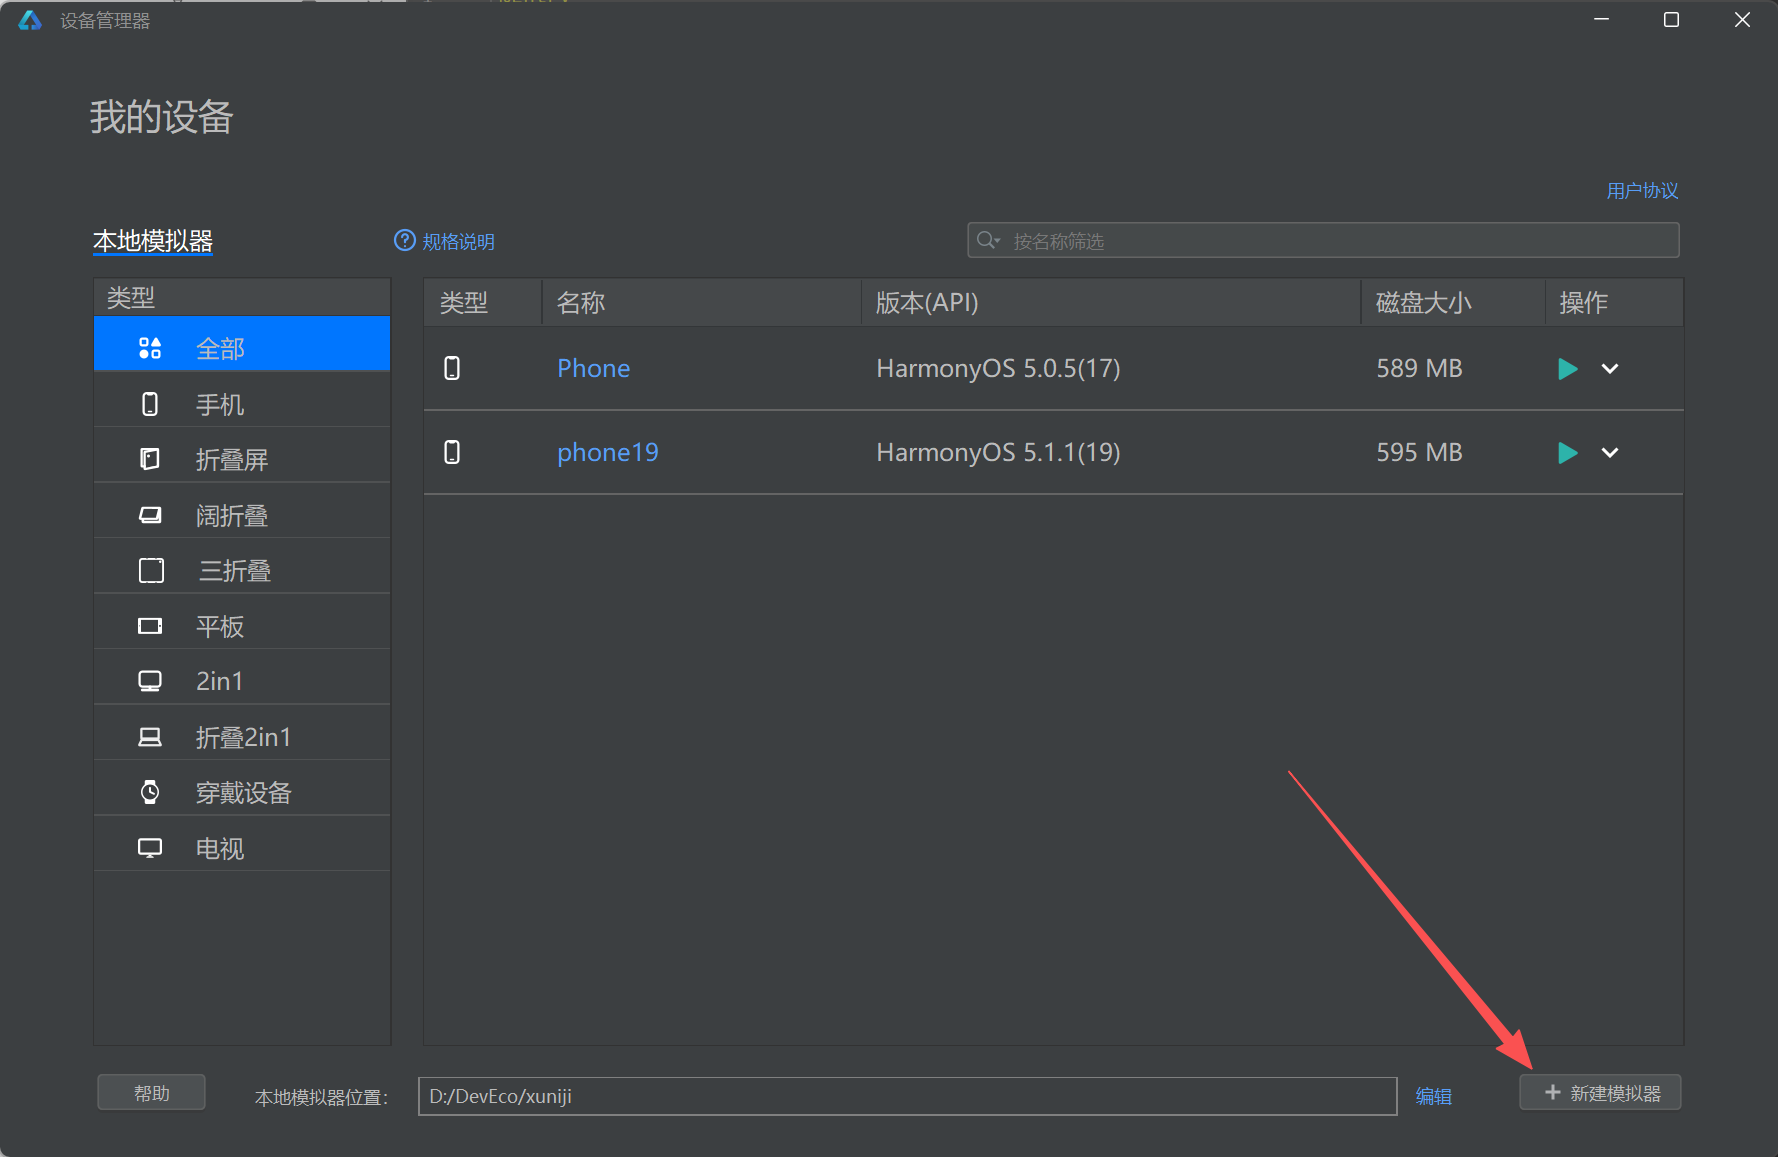Minimize the 设备管理器 window
The width and height of the screenshot is (1778, 1157).
tap(1601, 20)
